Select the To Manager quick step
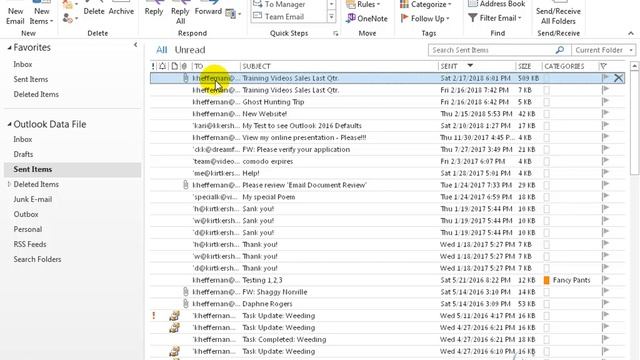The height and width of the screenshot is (360, 640). pos(285,4)
